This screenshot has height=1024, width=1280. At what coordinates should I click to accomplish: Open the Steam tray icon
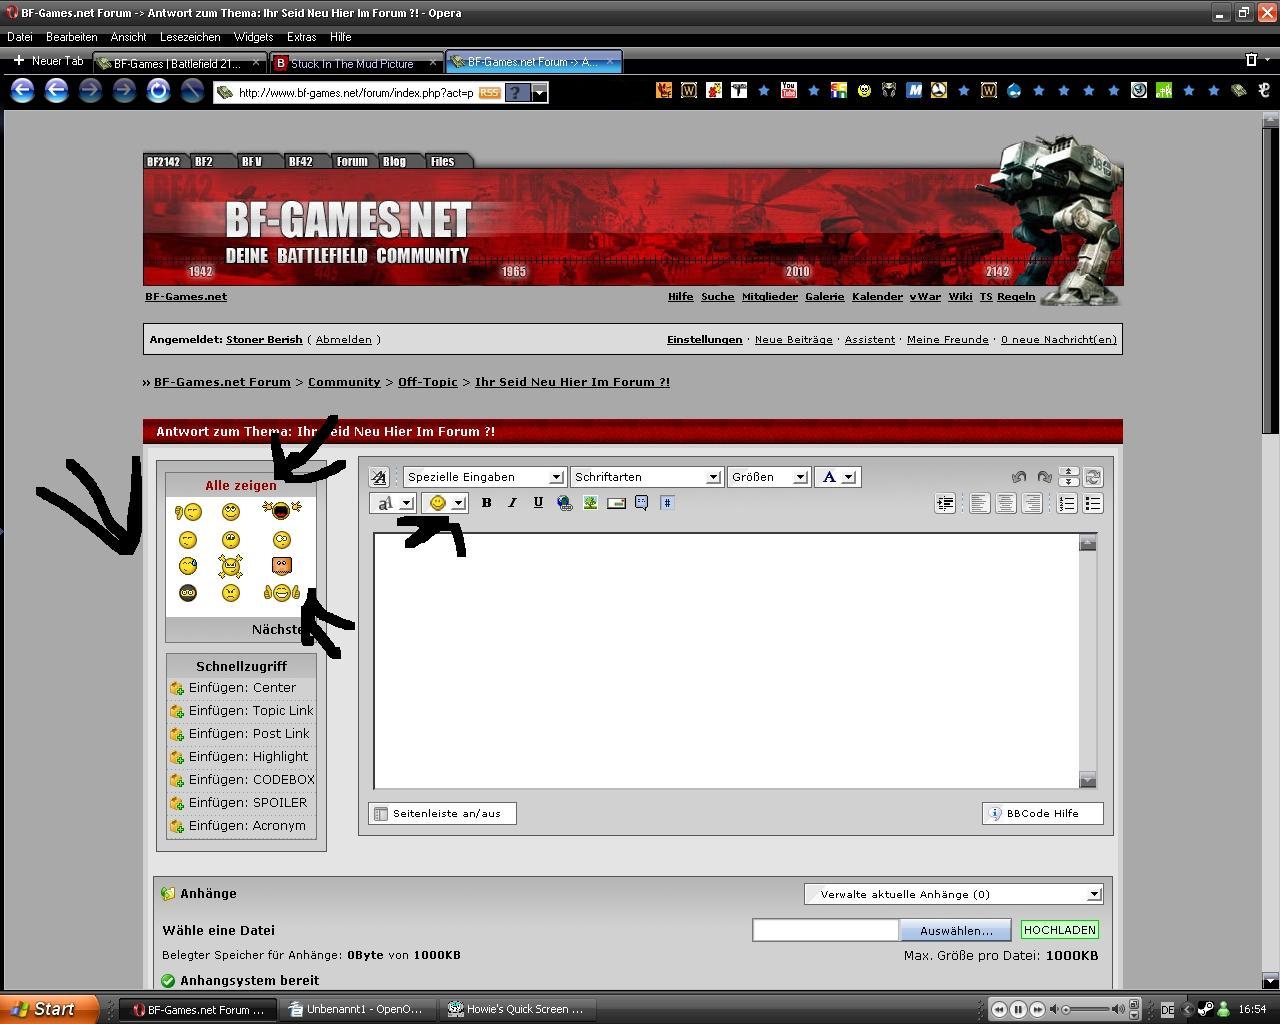click(1206, 1009)
